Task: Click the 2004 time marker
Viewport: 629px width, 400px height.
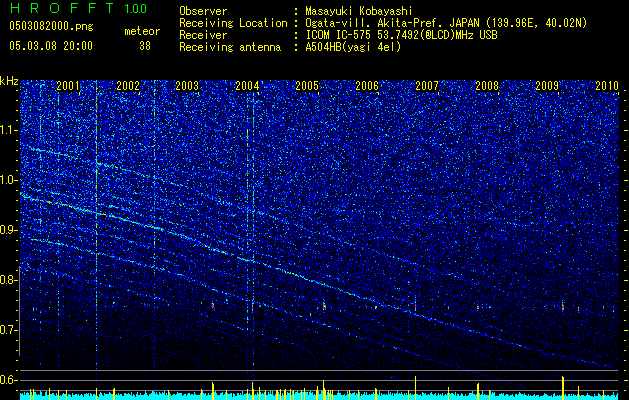Action: tap(248, 85)
